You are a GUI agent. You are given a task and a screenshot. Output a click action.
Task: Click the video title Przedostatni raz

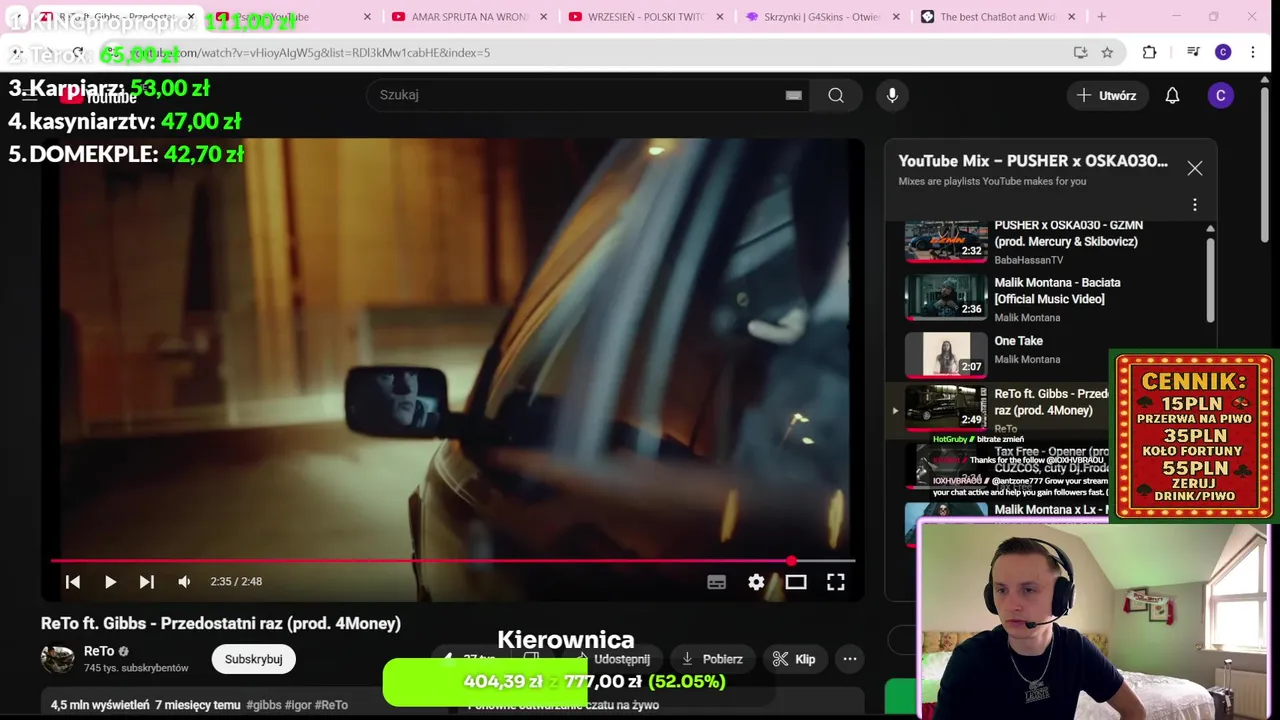click(x=221, y=623)
